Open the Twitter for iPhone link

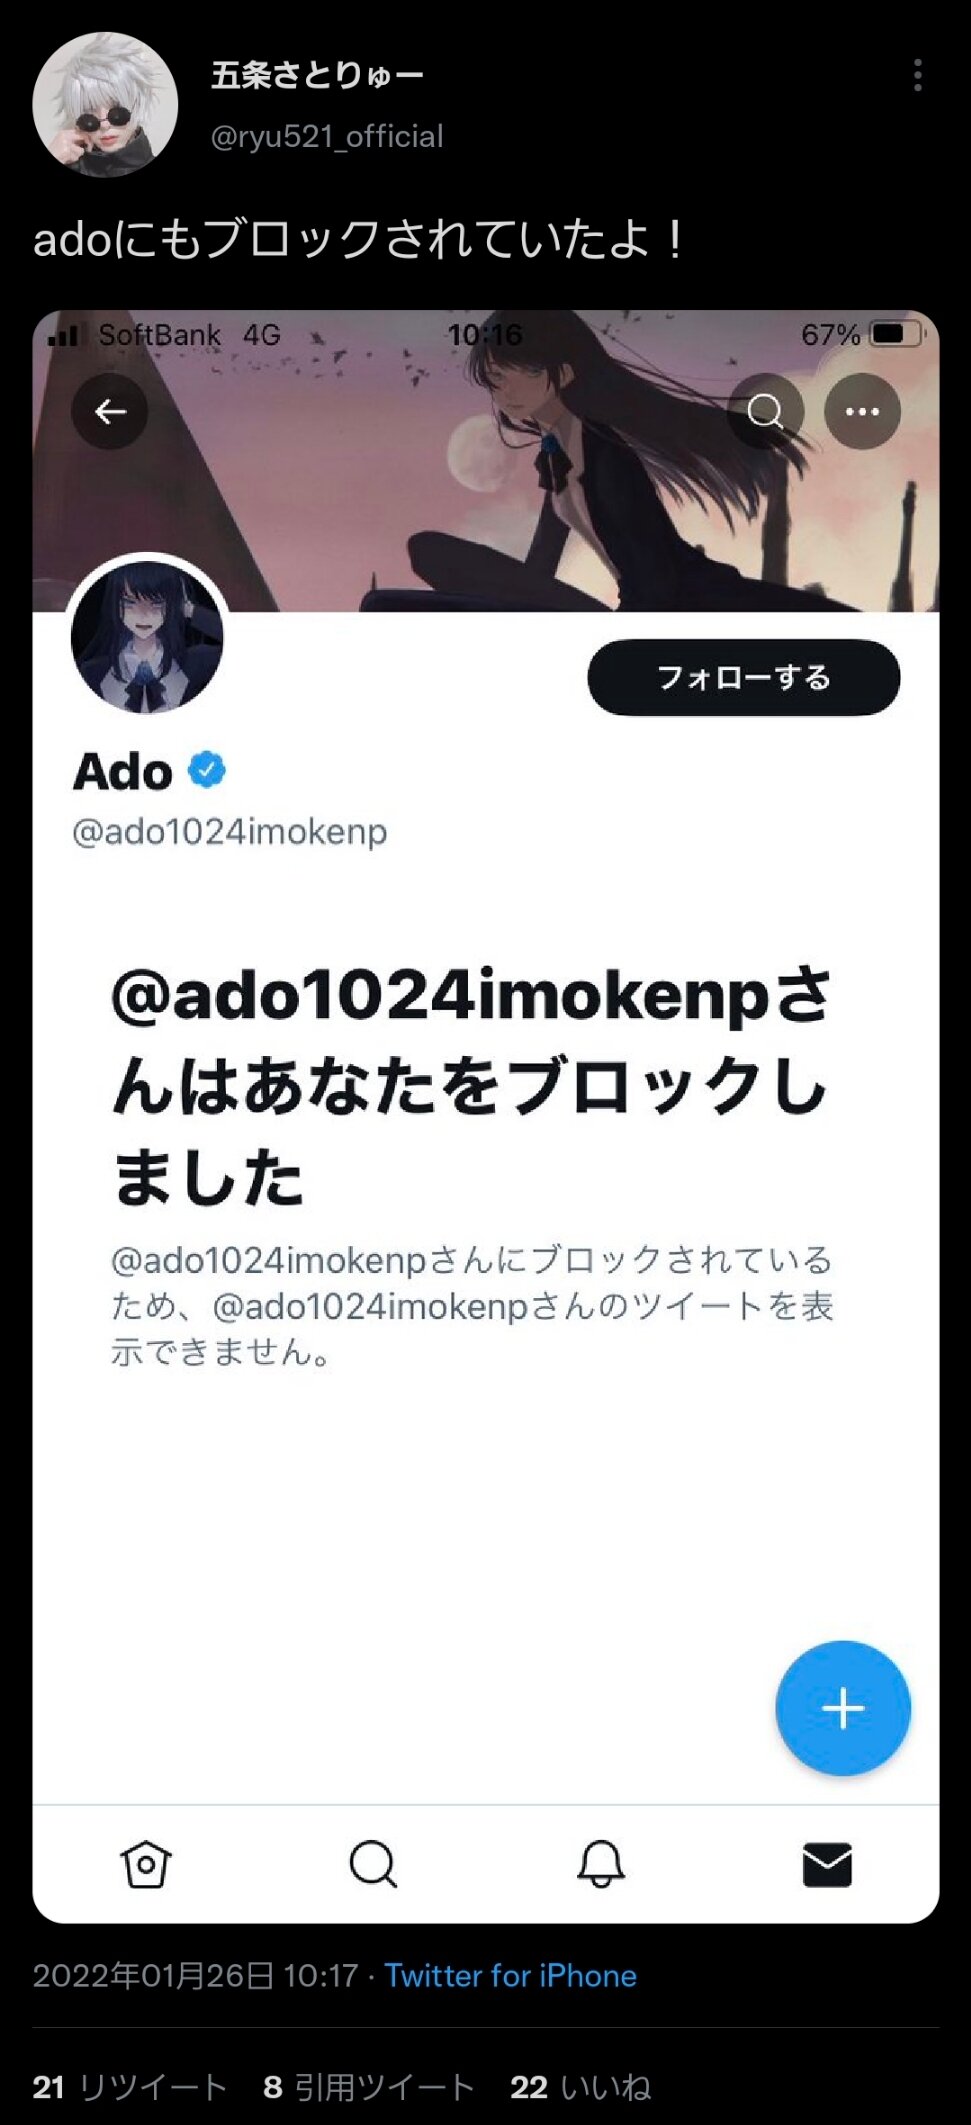[x=511, y=1975]
